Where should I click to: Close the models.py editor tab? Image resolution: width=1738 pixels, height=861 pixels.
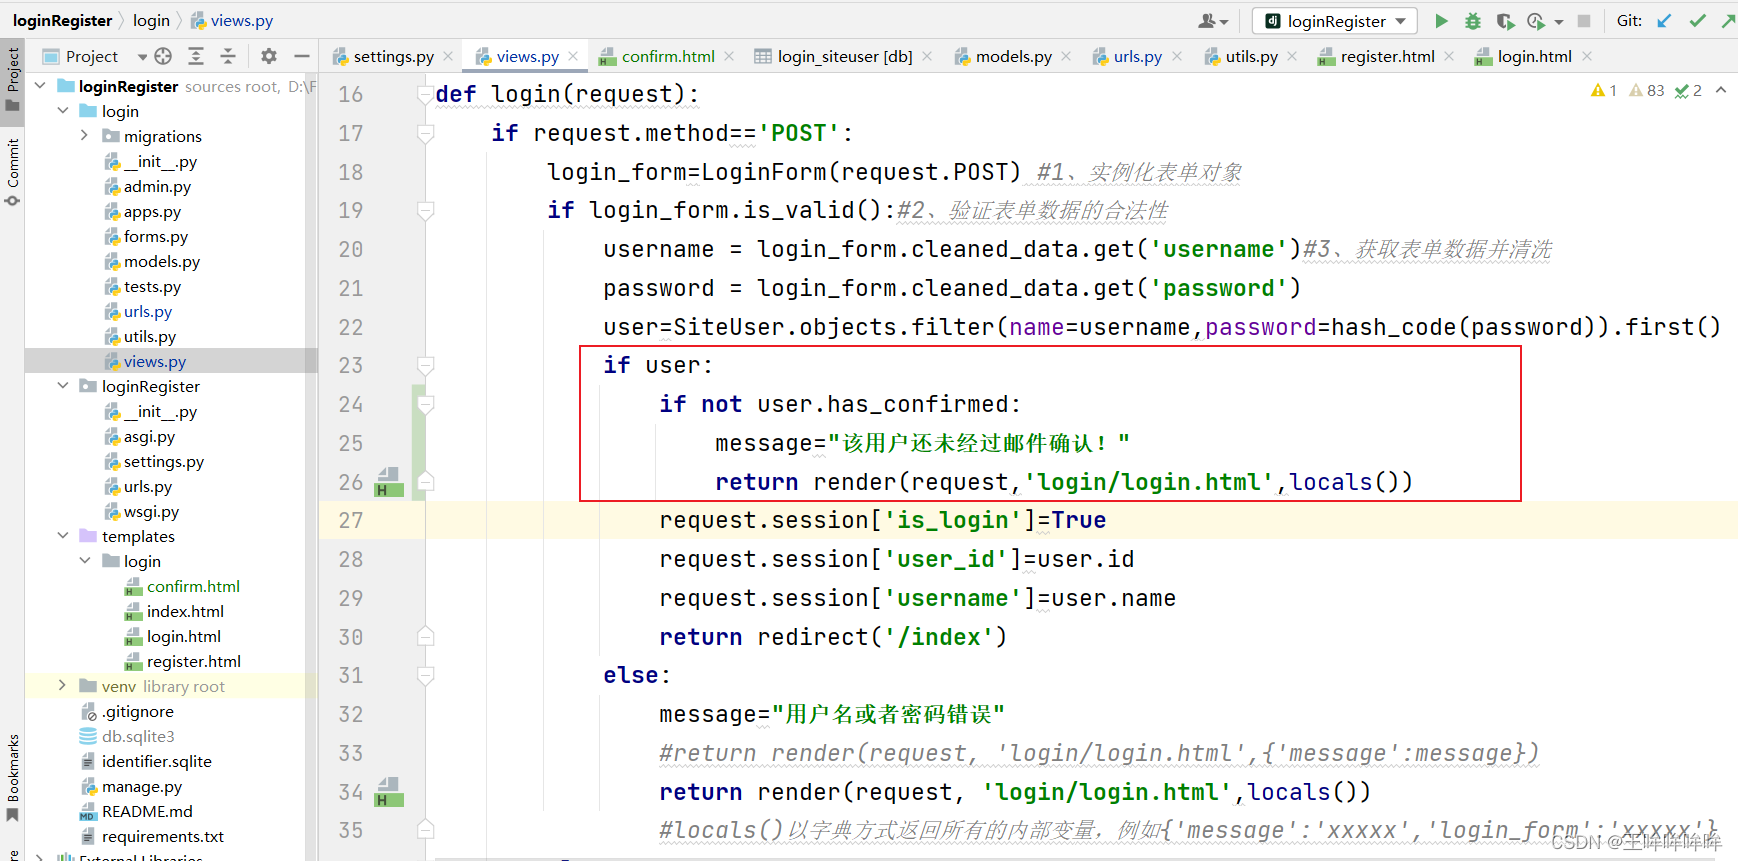1066,56
